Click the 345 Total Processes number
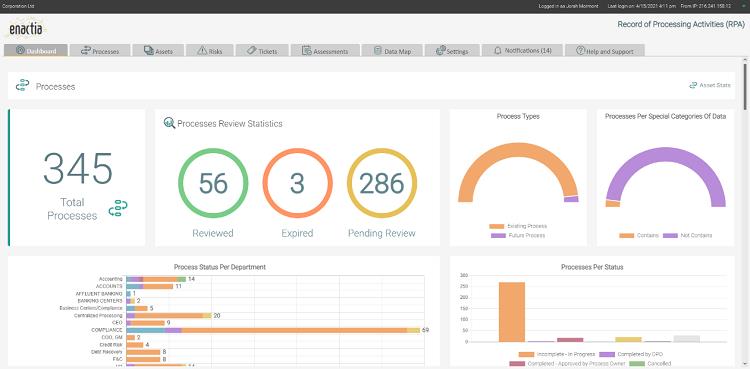This screenshot has height=369, width=750. click(78, 168)
